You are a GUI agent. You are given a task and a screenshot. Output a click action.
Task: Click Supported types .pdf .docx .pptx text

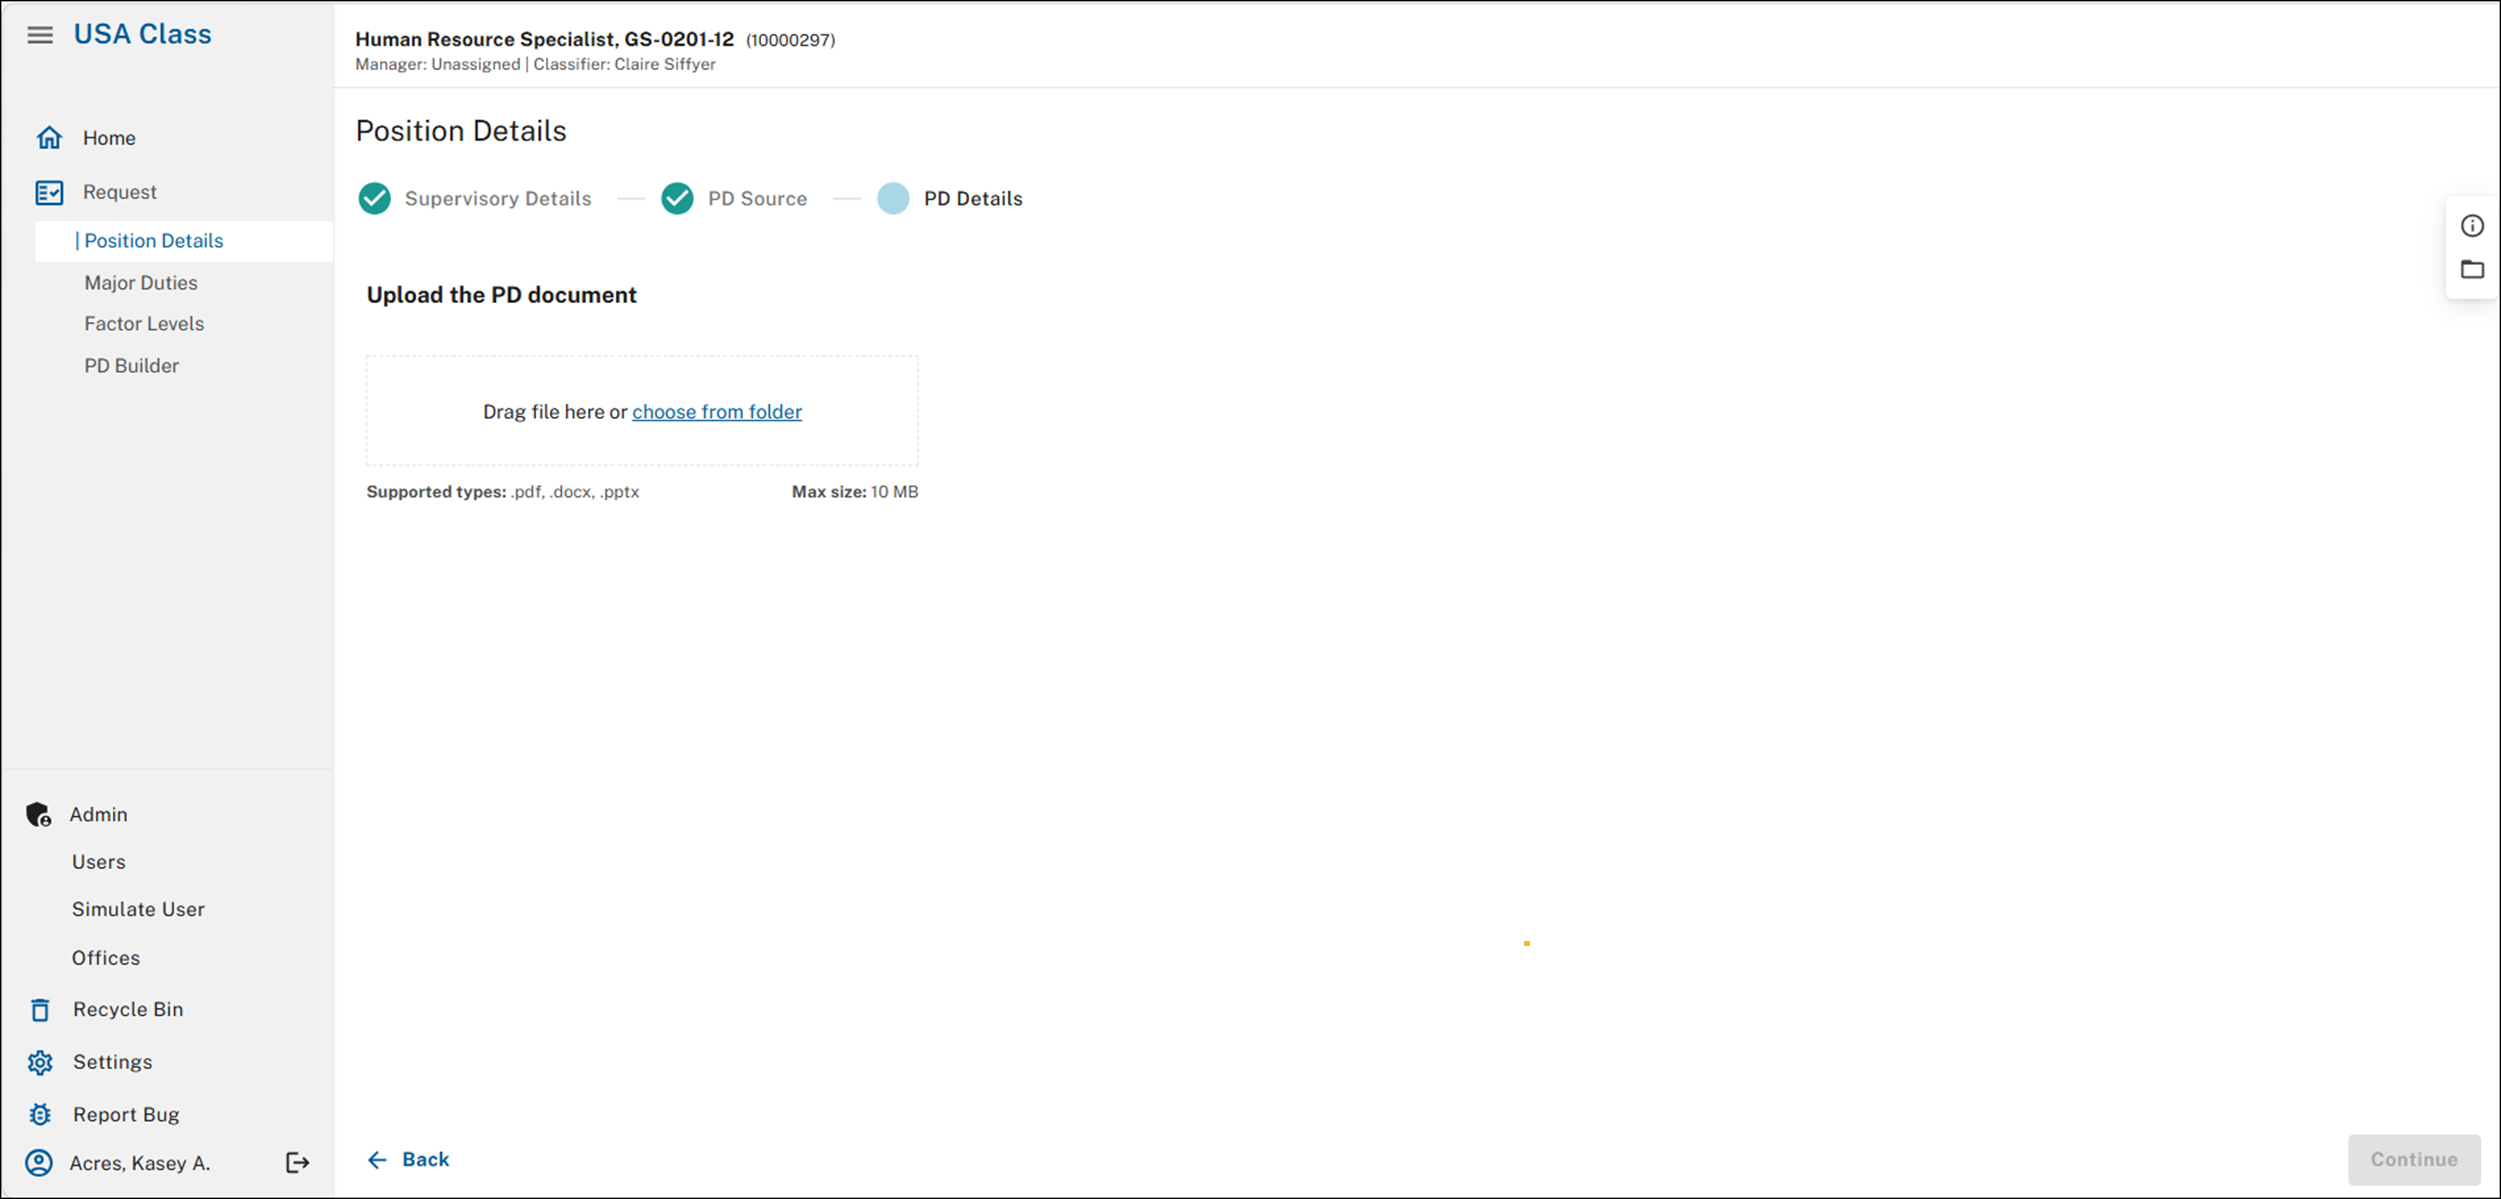point(502,492)
